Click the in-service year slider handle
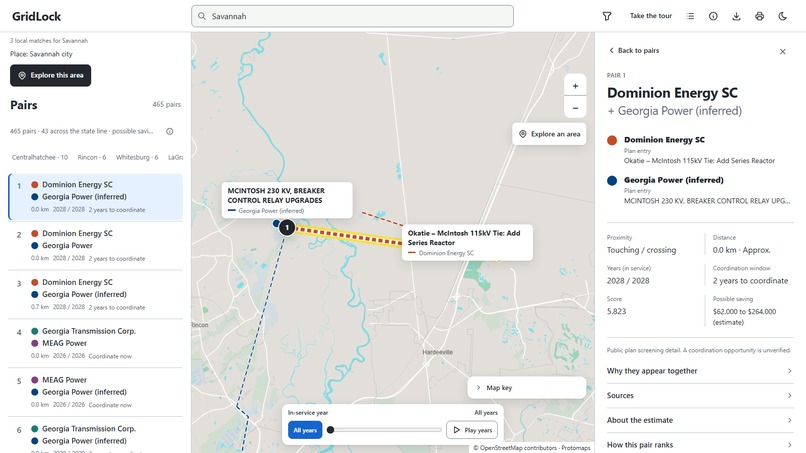 click(331, 430)
